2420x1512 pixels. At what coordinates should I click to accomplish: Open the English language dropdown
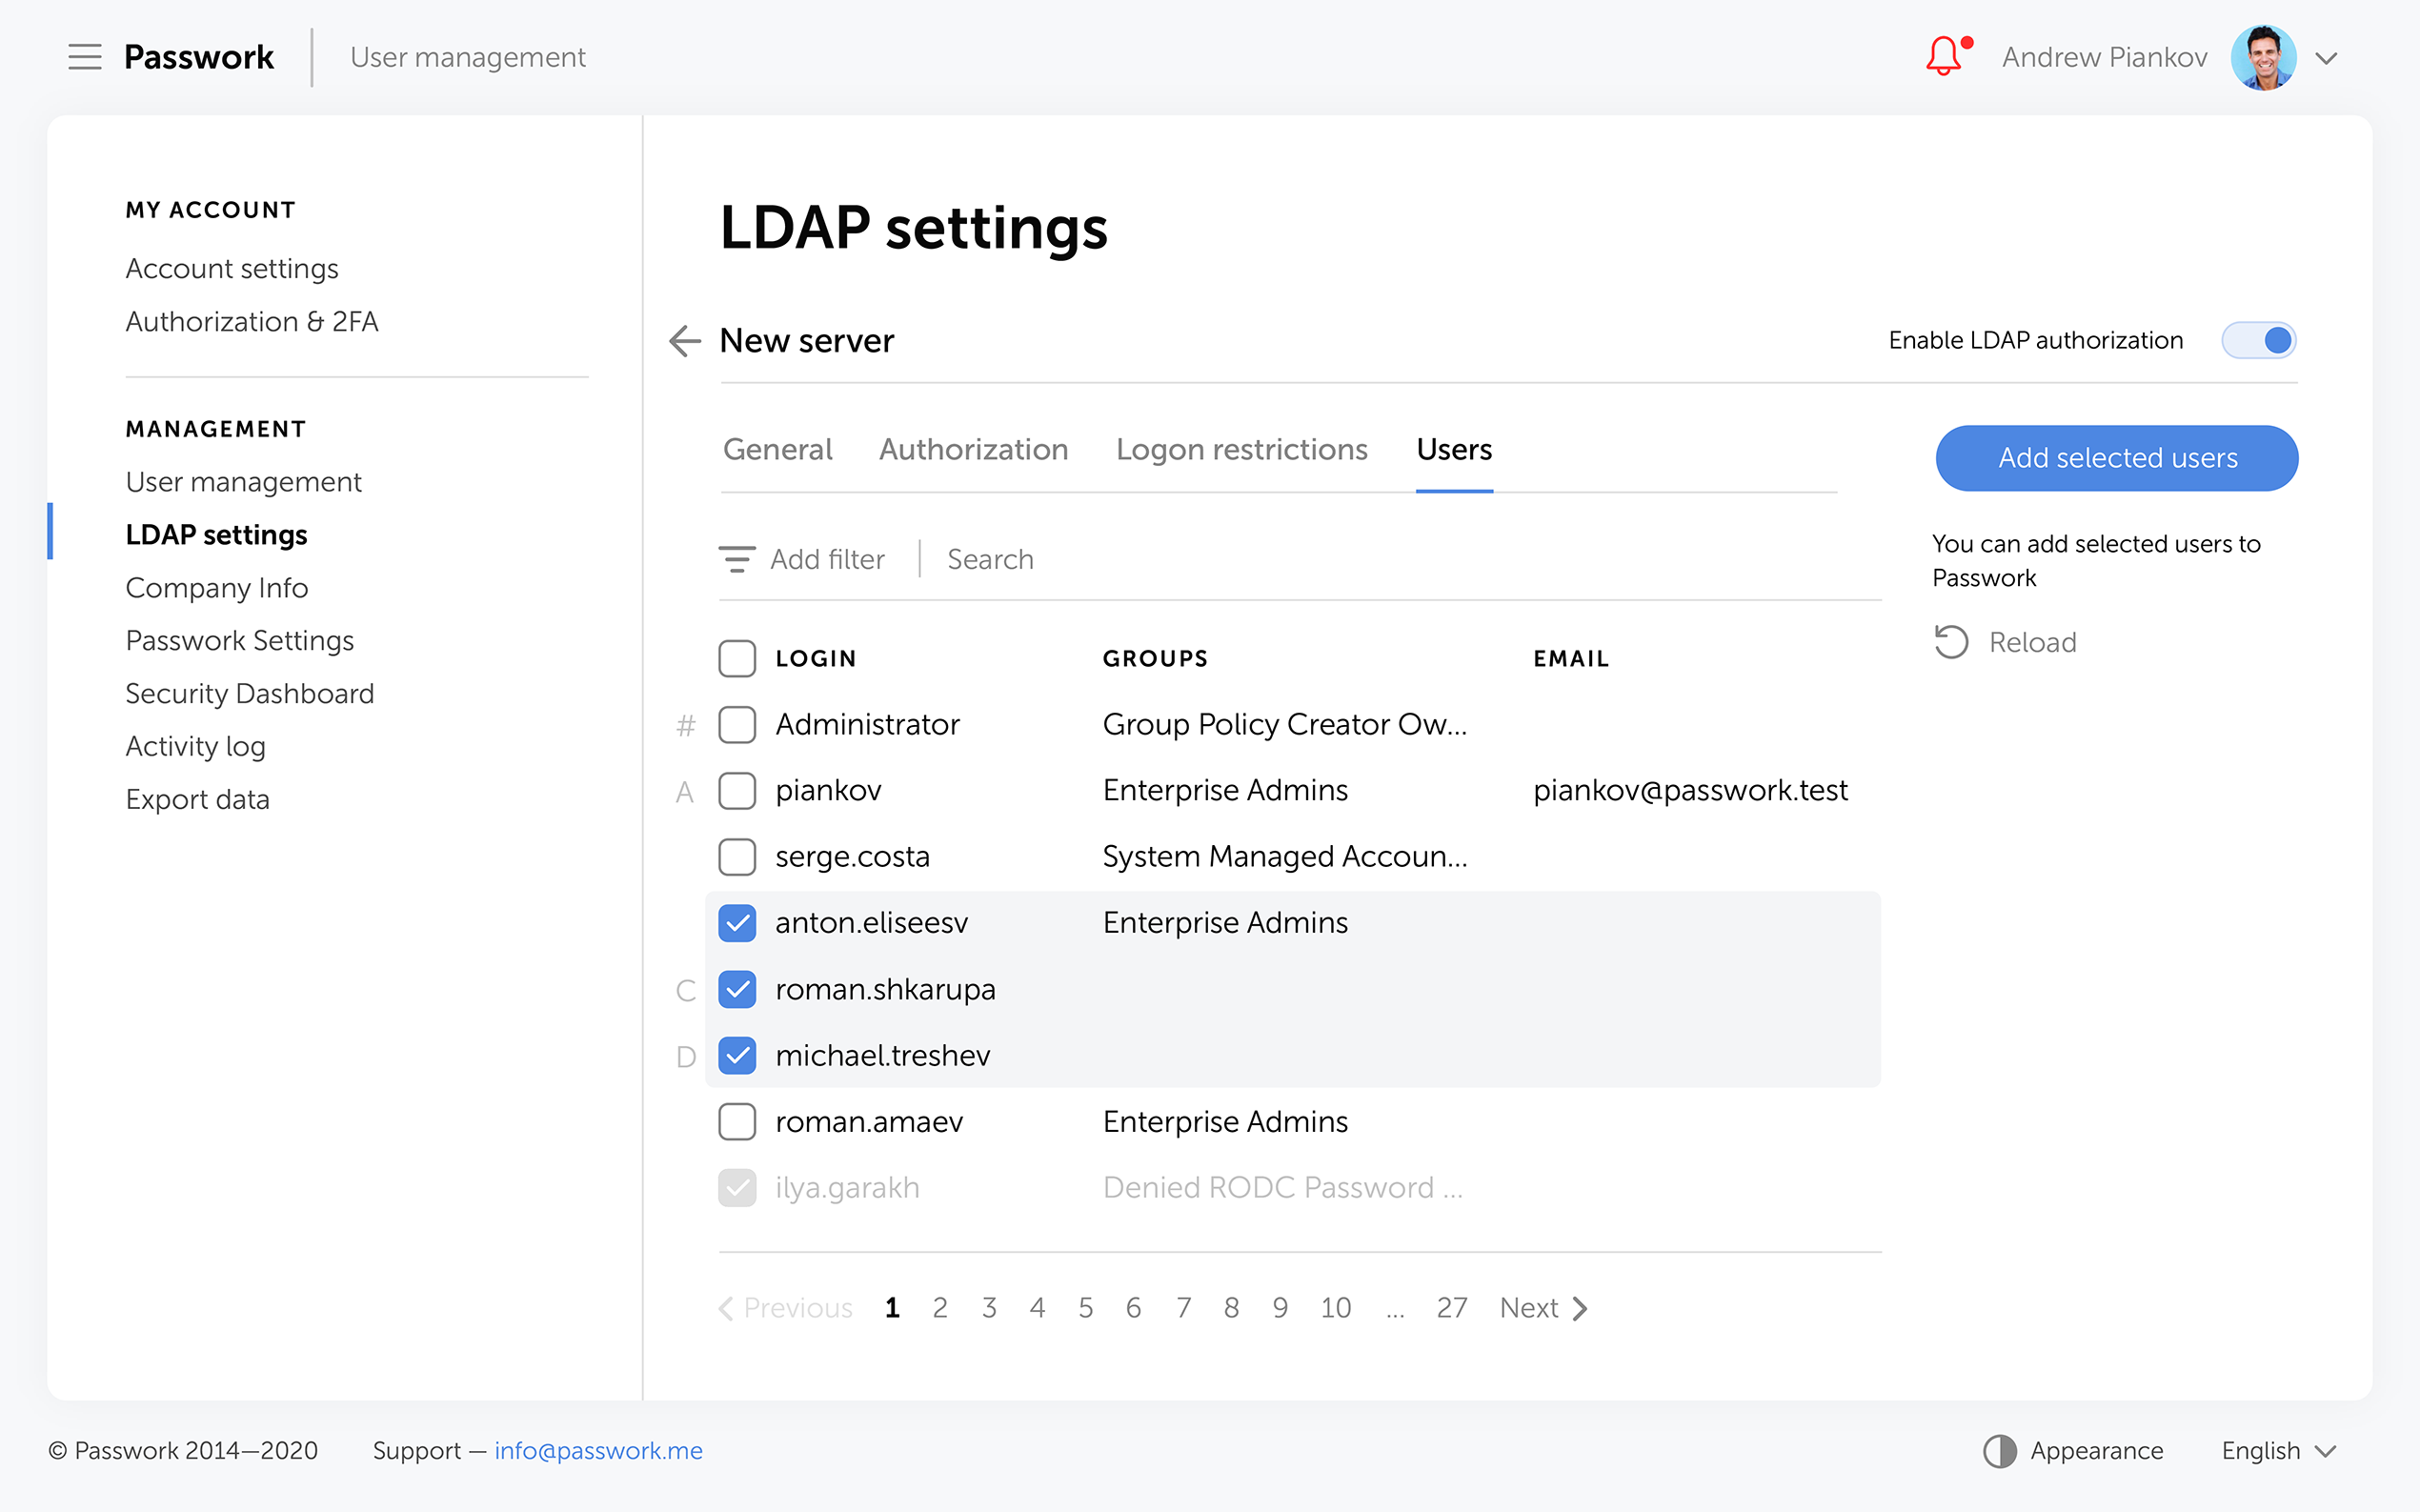coord(2279,1451)
